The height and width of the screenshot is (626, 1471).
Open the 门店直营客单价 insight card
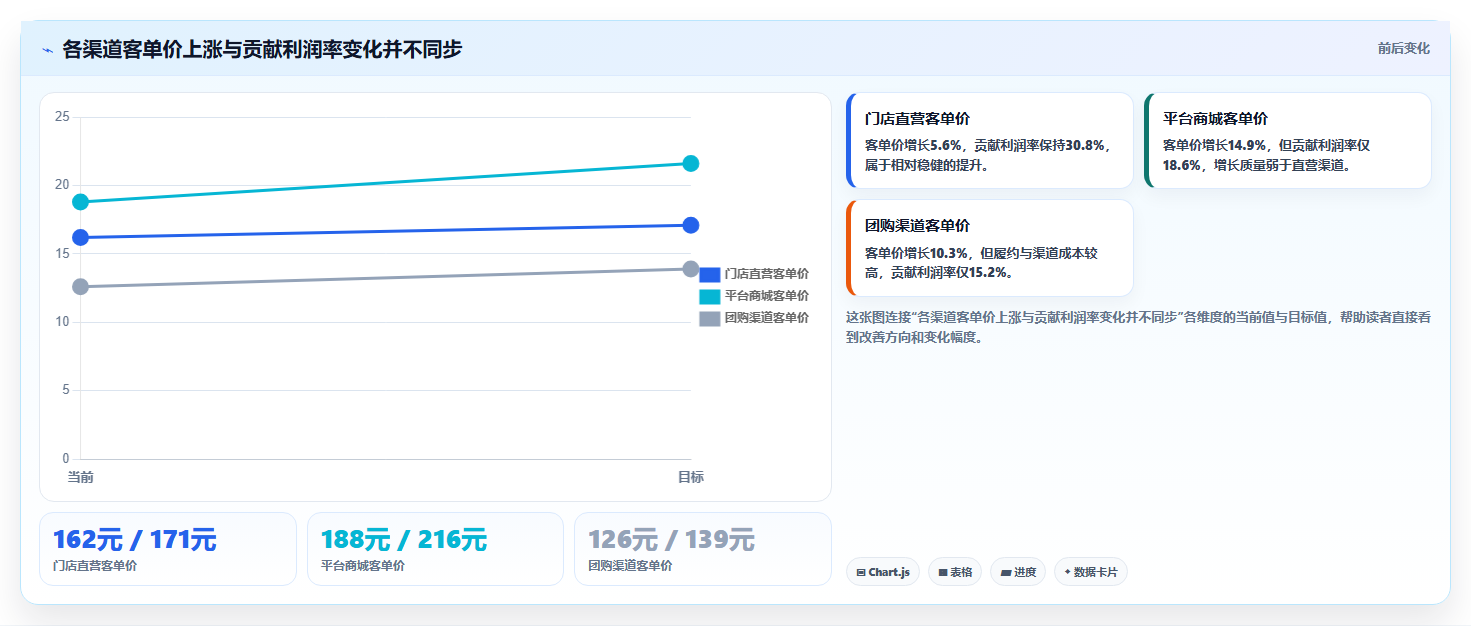tap(990, 141)
